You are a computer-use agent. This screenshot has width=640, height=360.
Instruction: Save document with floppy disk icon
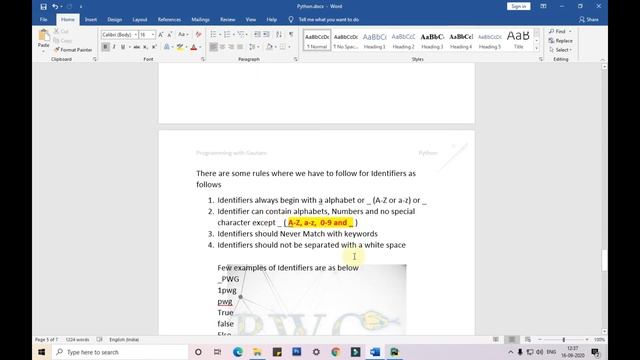pyautogui.click(x=44, y=7)
